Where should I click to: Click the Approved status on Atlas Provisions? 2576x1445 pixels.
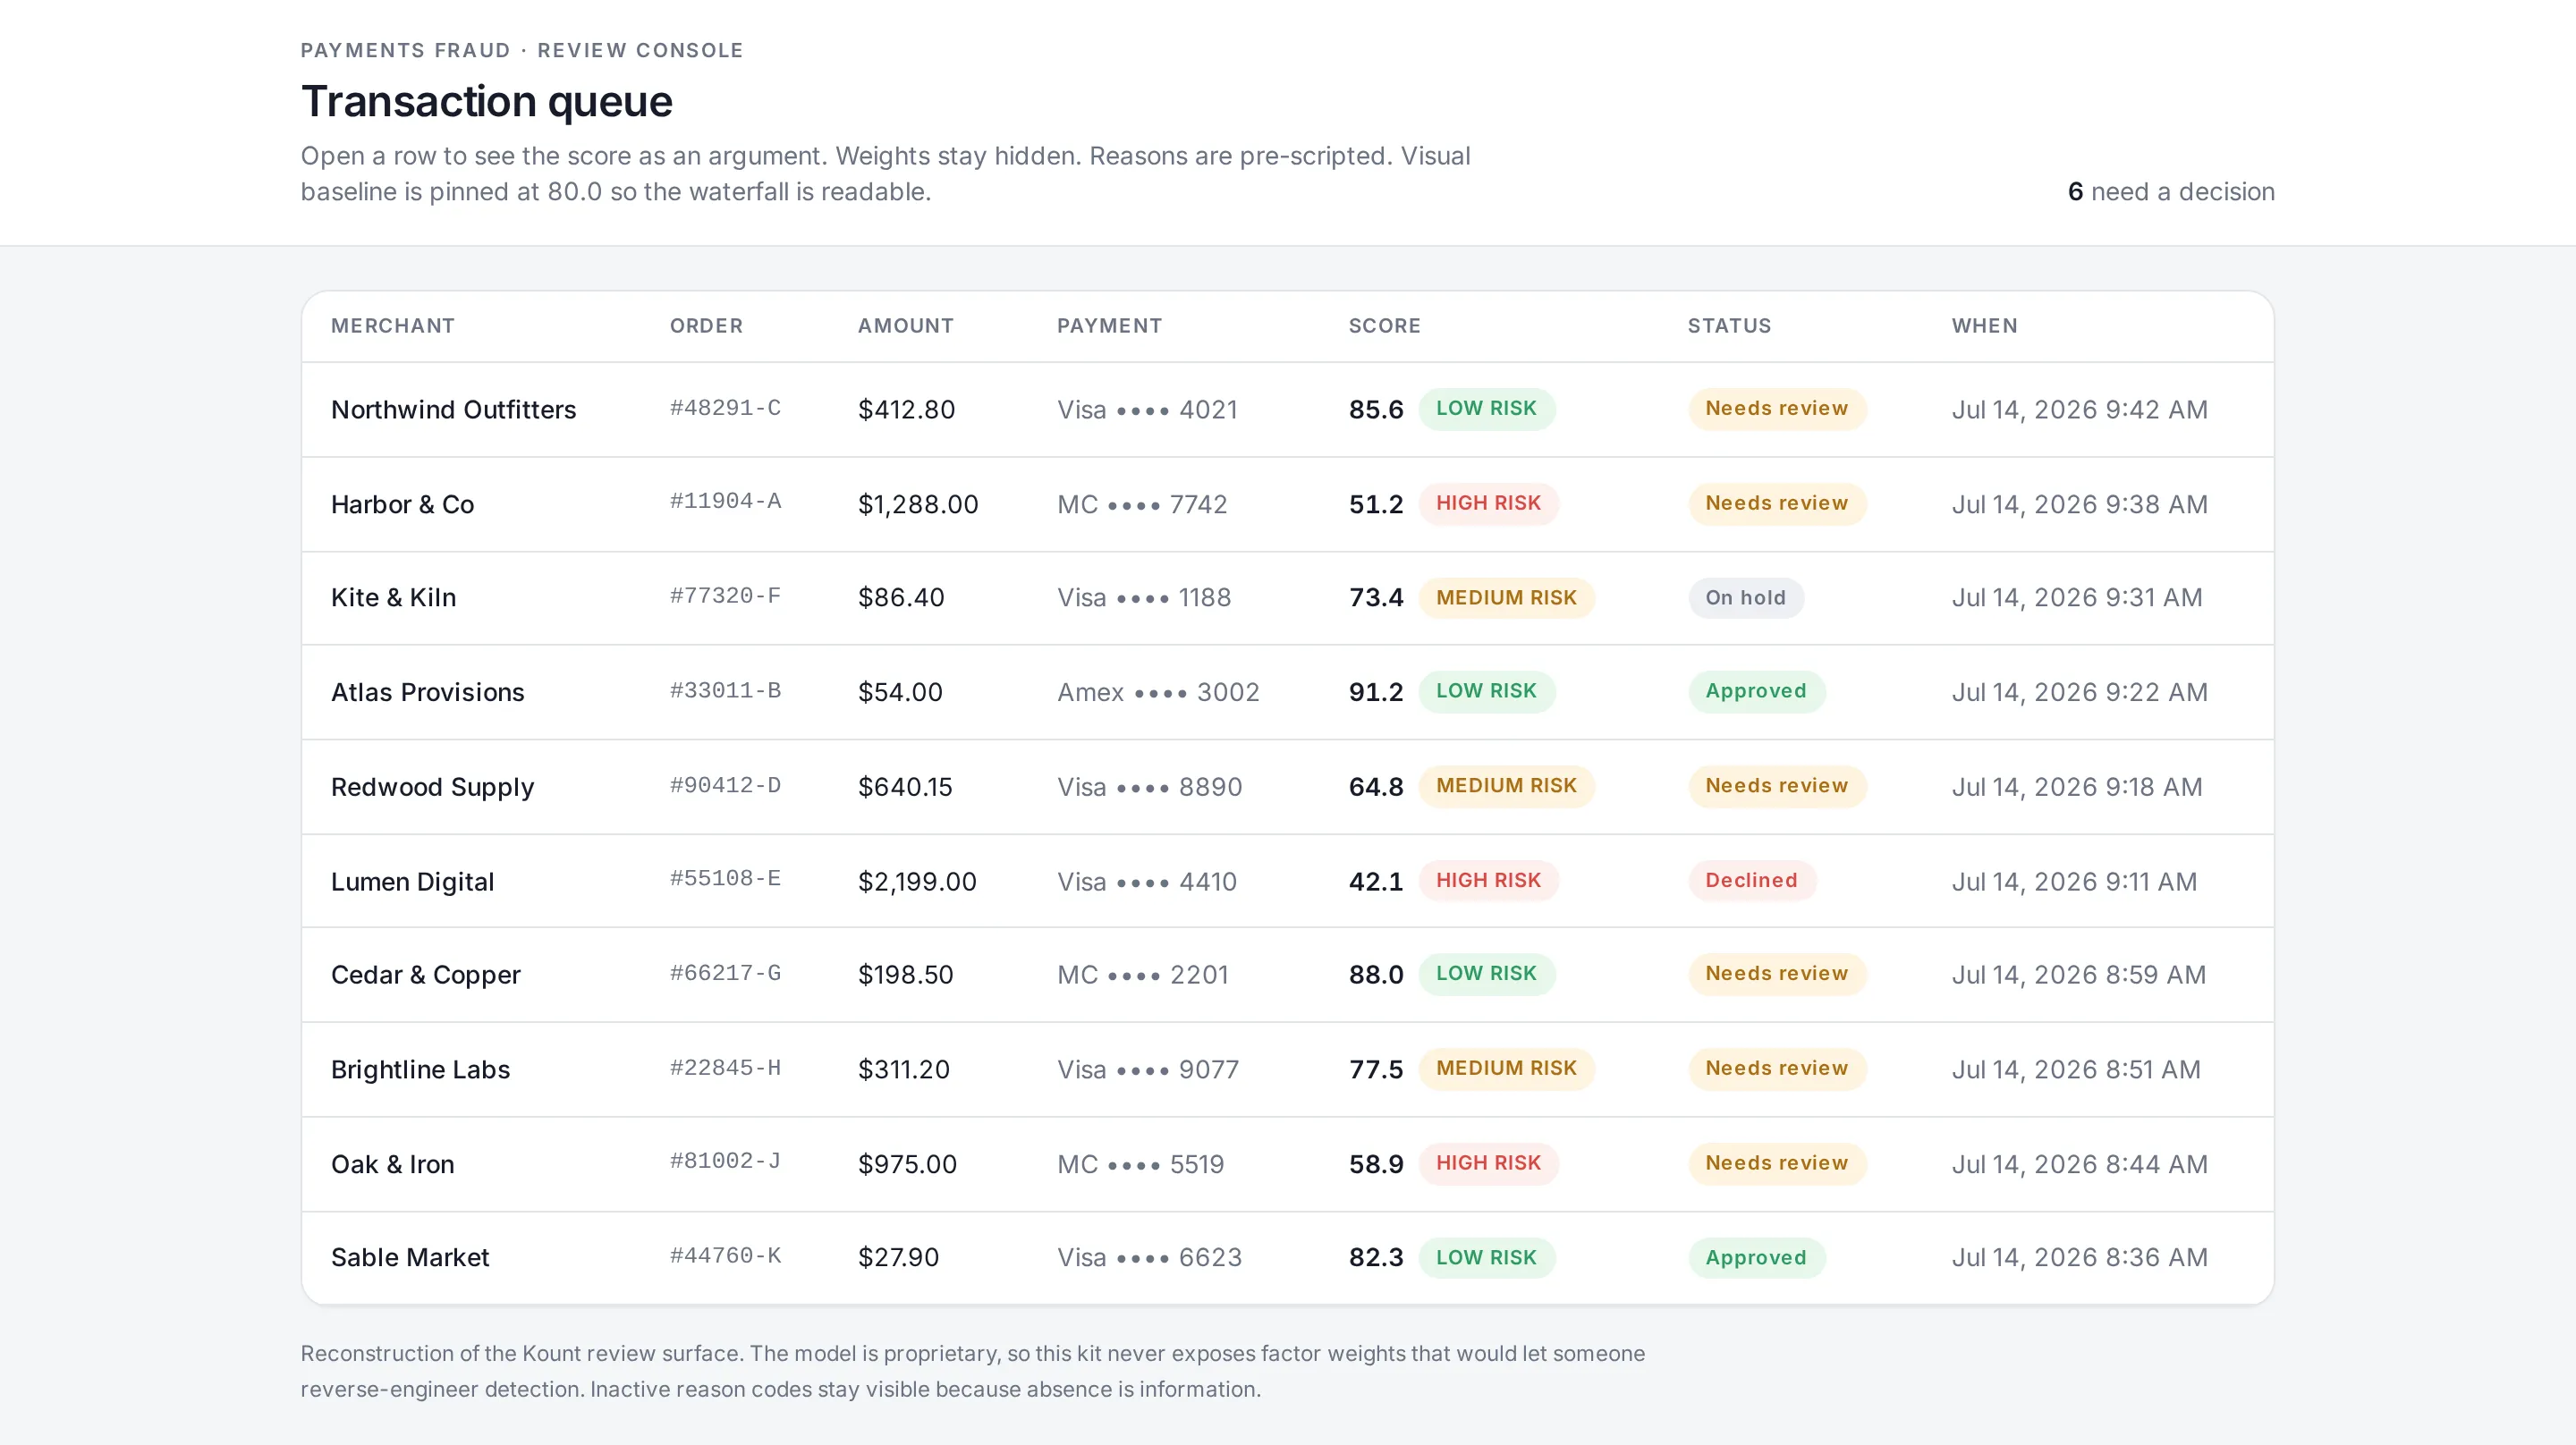(x=1756, y=691)
